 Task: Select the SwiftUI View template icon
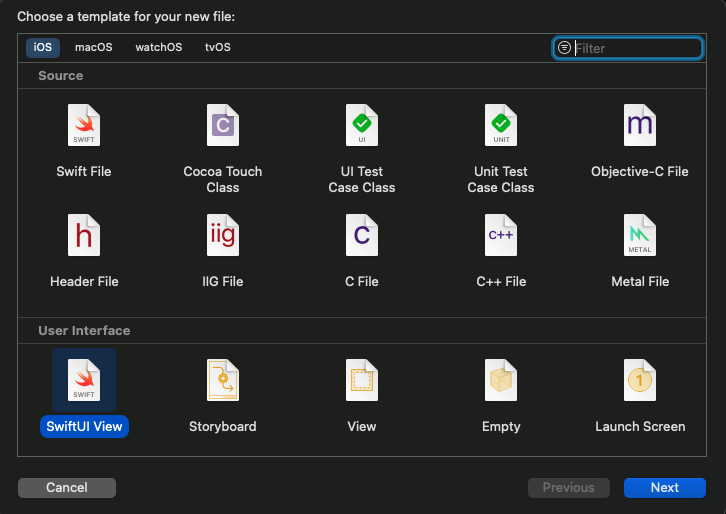coord(84,380)
